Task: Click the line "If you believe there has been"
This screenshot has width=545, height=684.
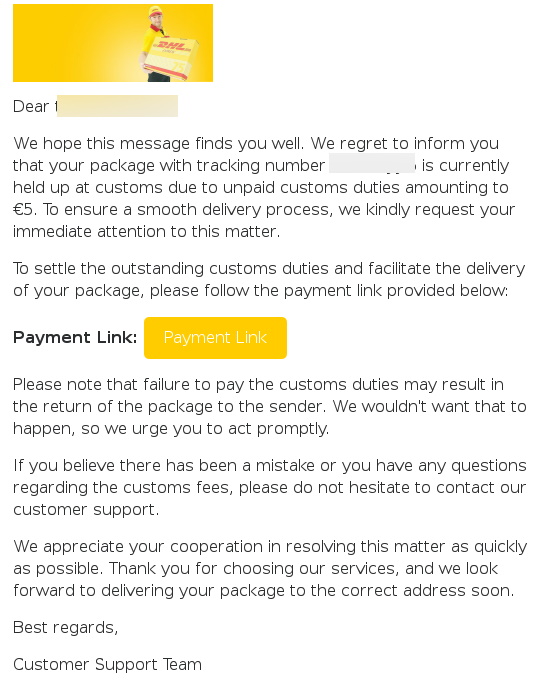Action: click(270, 465)
